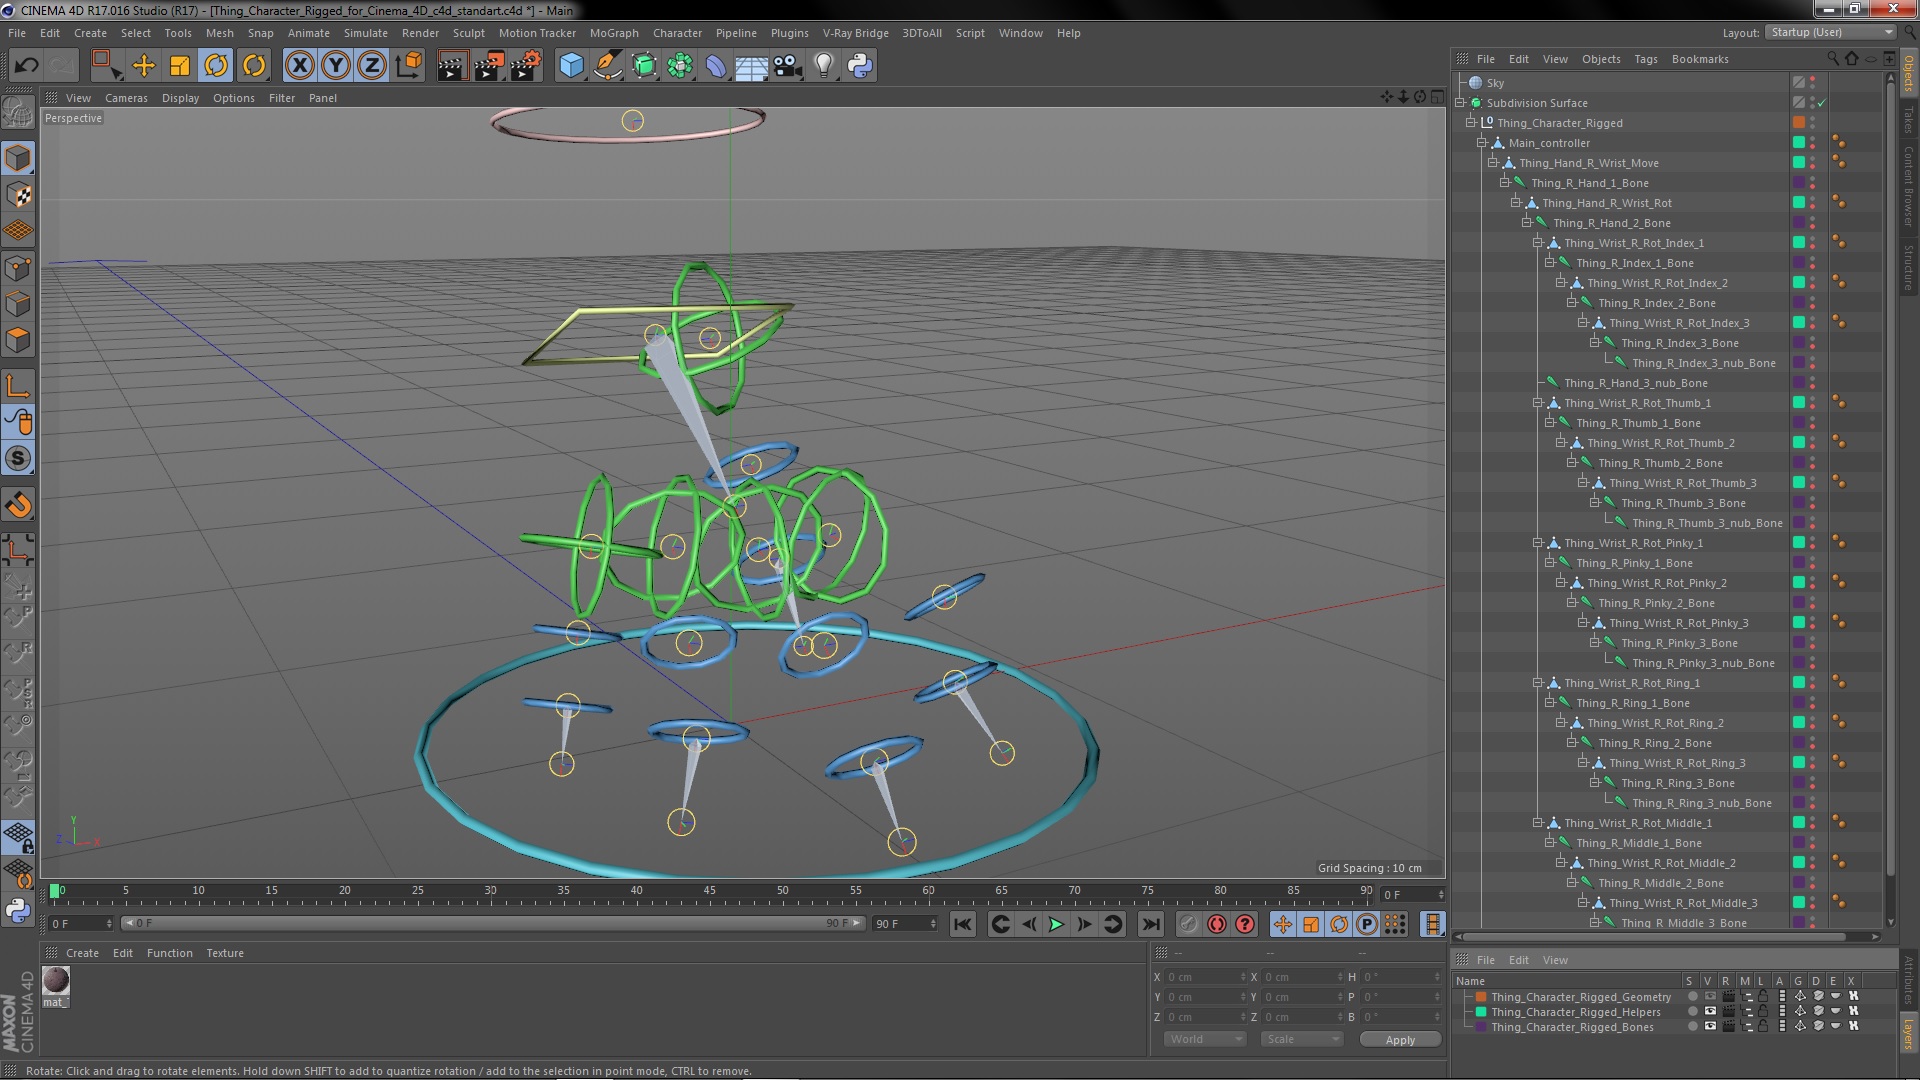Switch to Polygons mode icon
The width and height of the screenshot is (1920, 1080).
tap(18, 340)
